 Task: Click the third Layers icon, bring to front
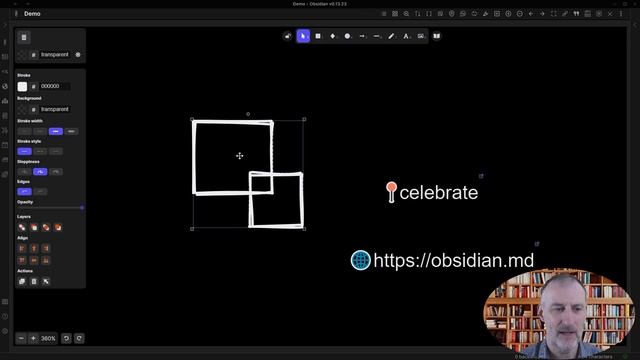pyautogui.click(x=46, y=227)
